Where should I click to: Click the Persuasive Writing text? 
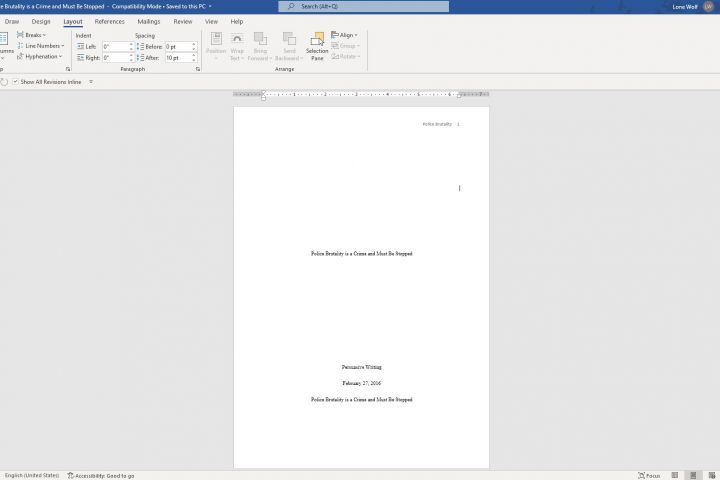[x=361, y=367]
